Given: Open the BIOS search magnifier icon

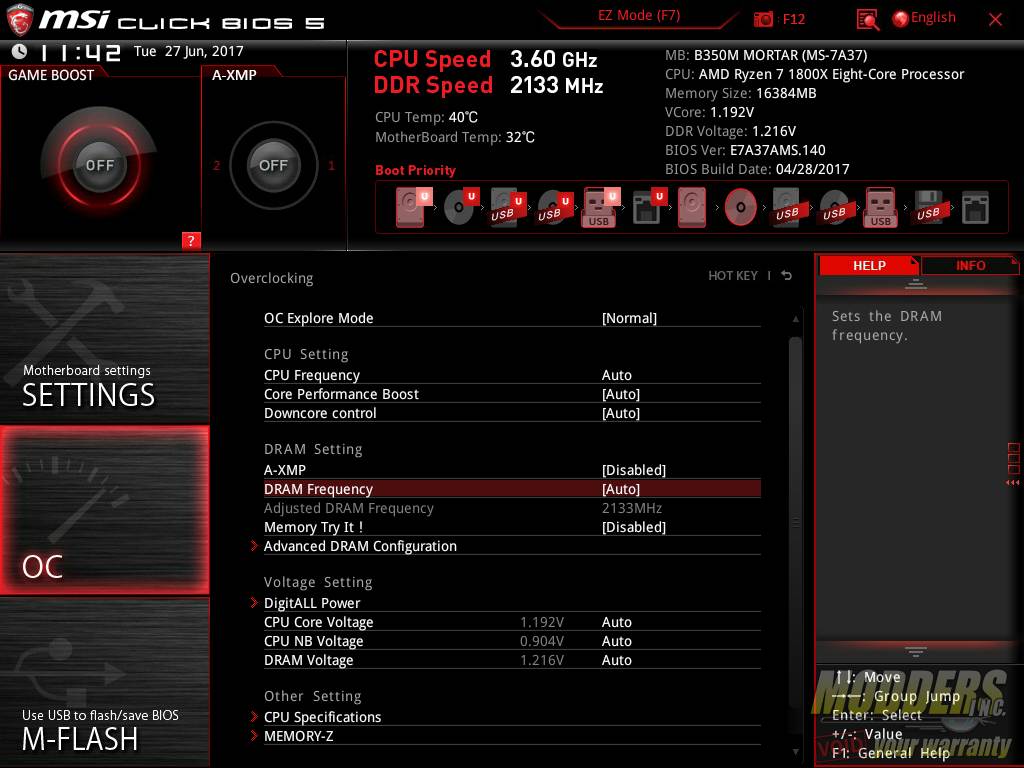Looking at the screenshot, I should [x=867, y=20].
